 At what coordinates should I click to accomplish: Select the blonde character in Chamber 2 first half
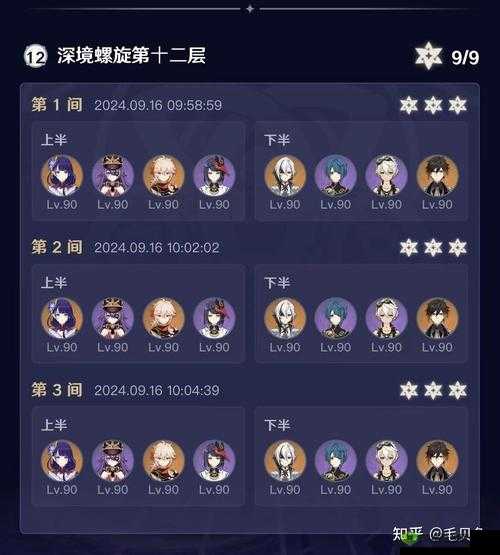point(163,318)
